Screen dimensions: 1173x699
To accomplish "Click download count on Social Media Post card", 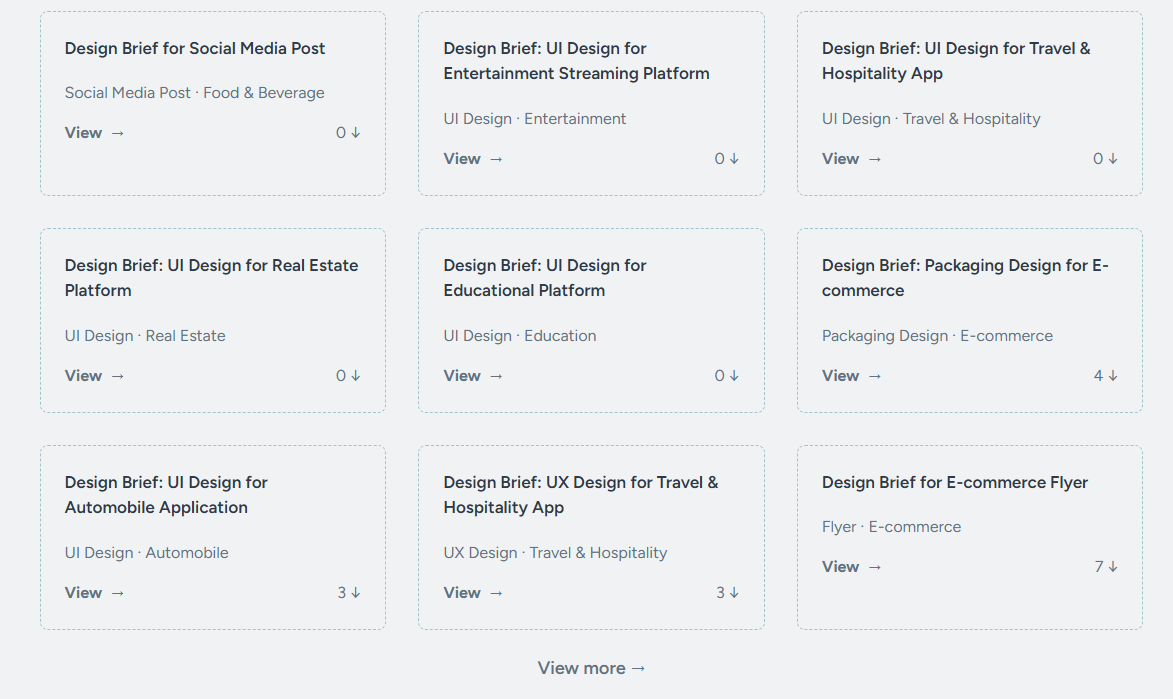I will coord(348,133).
